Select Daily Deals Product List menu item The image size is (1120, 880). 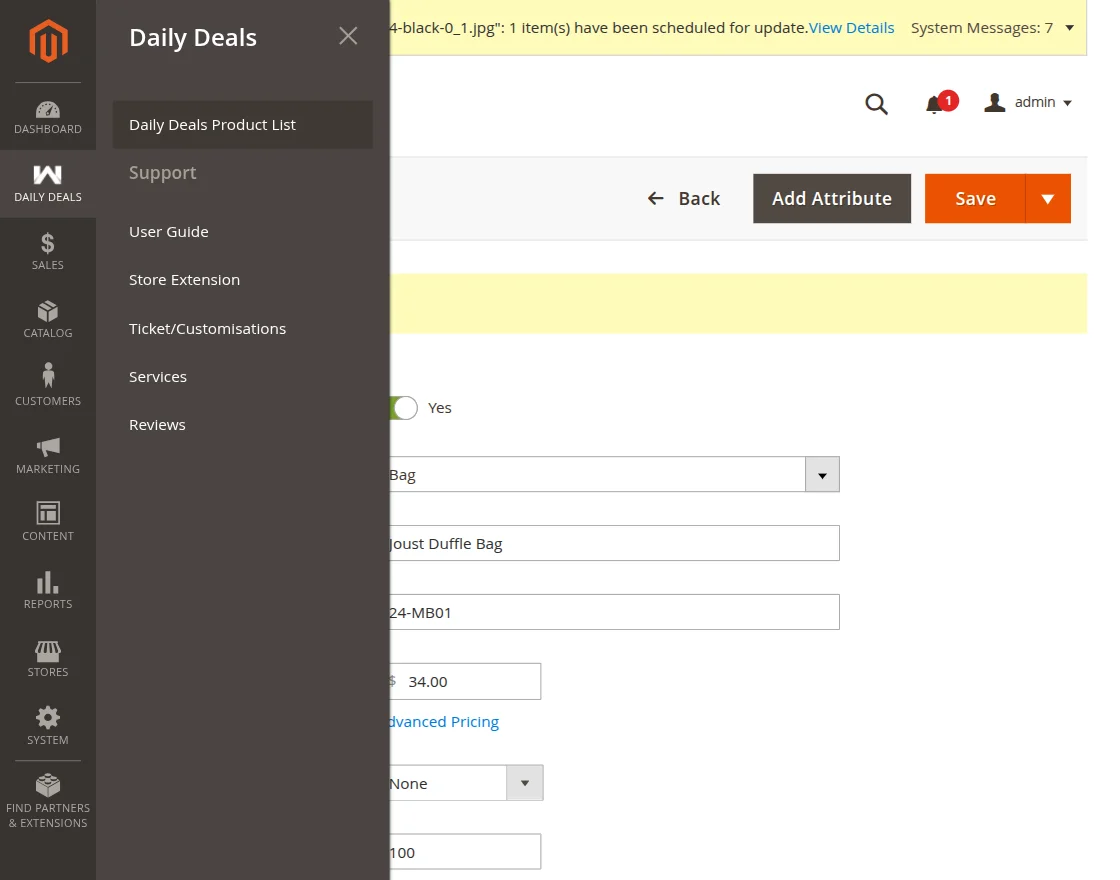[211, 124]
